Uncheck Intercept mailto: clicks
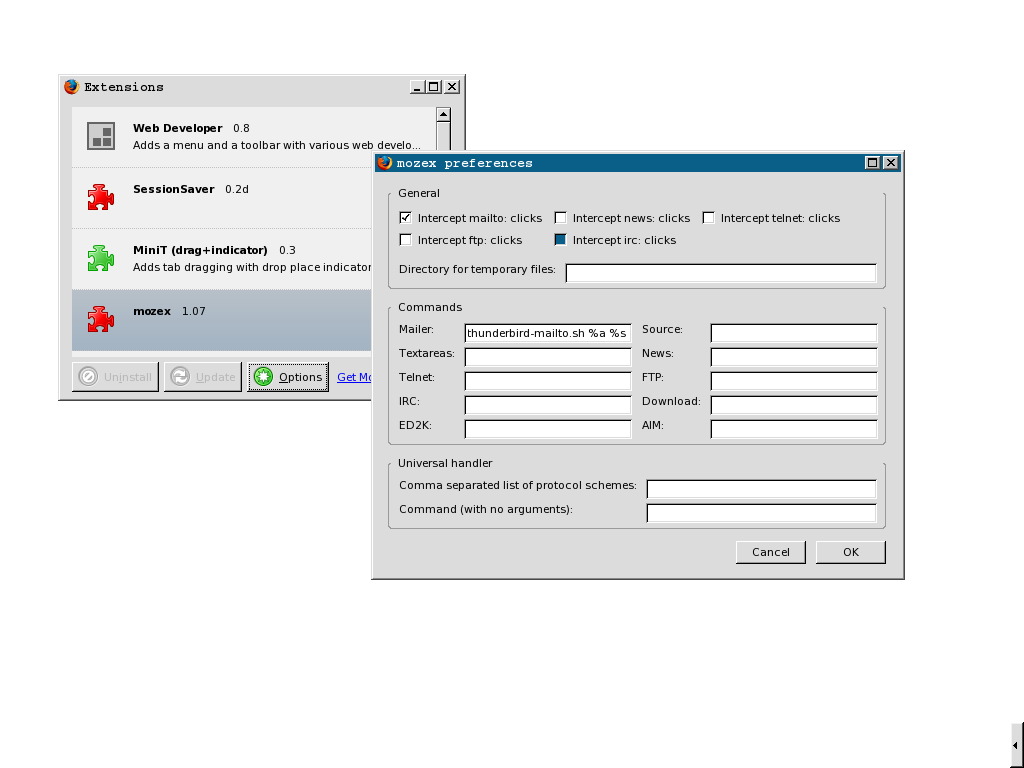The height and width of the screenshot is (768, 1024). (405, 218)
